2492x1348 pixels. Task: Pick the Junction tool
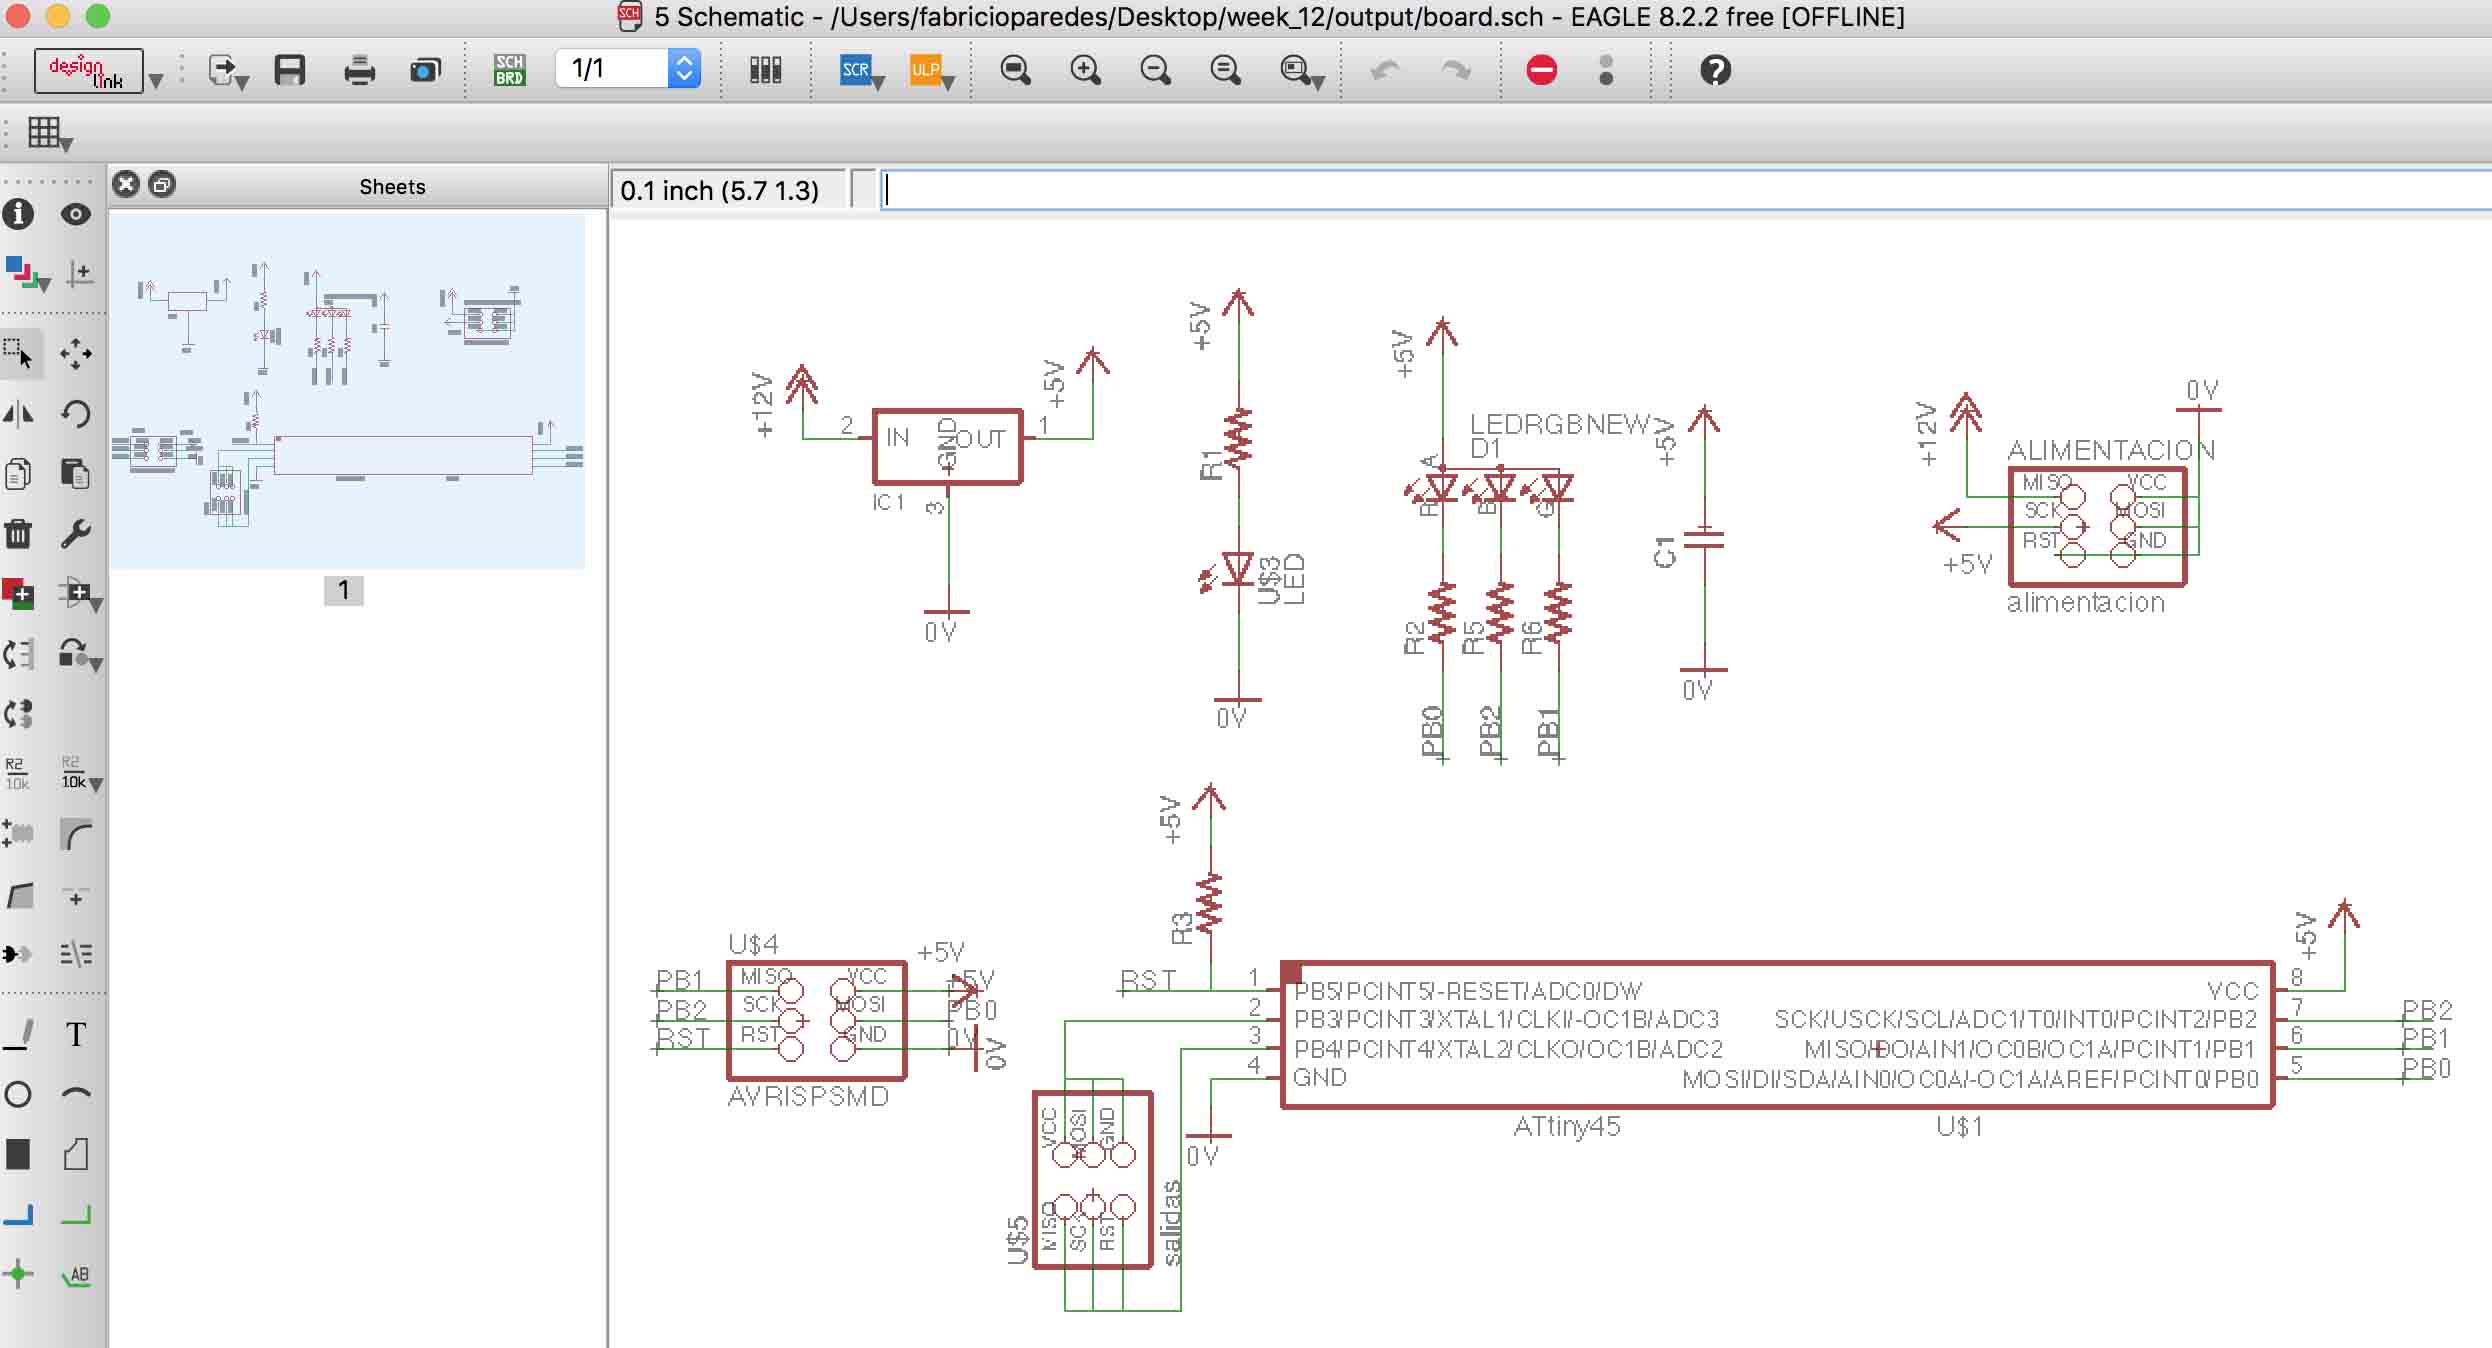[18, 1274]
